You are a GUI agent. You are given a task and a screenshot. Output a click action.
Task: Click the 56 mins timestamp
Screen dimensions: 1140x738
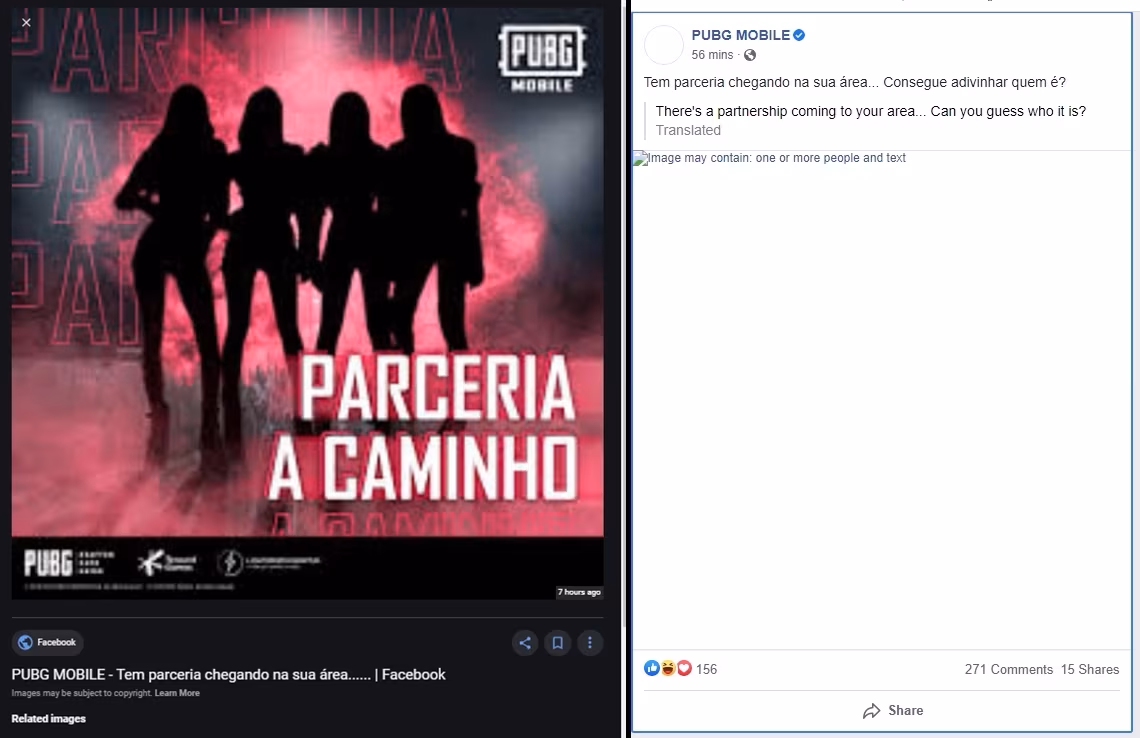coord(712,55)
